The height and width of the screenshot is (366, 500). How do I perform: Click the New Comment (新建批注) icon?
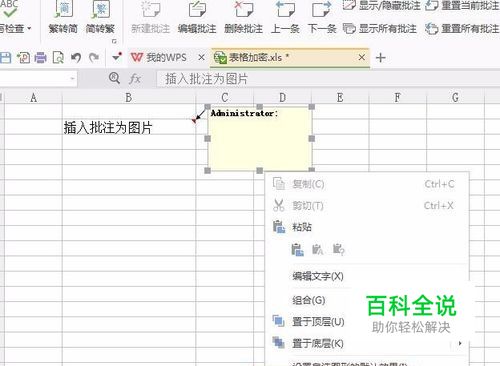point(151,9)
